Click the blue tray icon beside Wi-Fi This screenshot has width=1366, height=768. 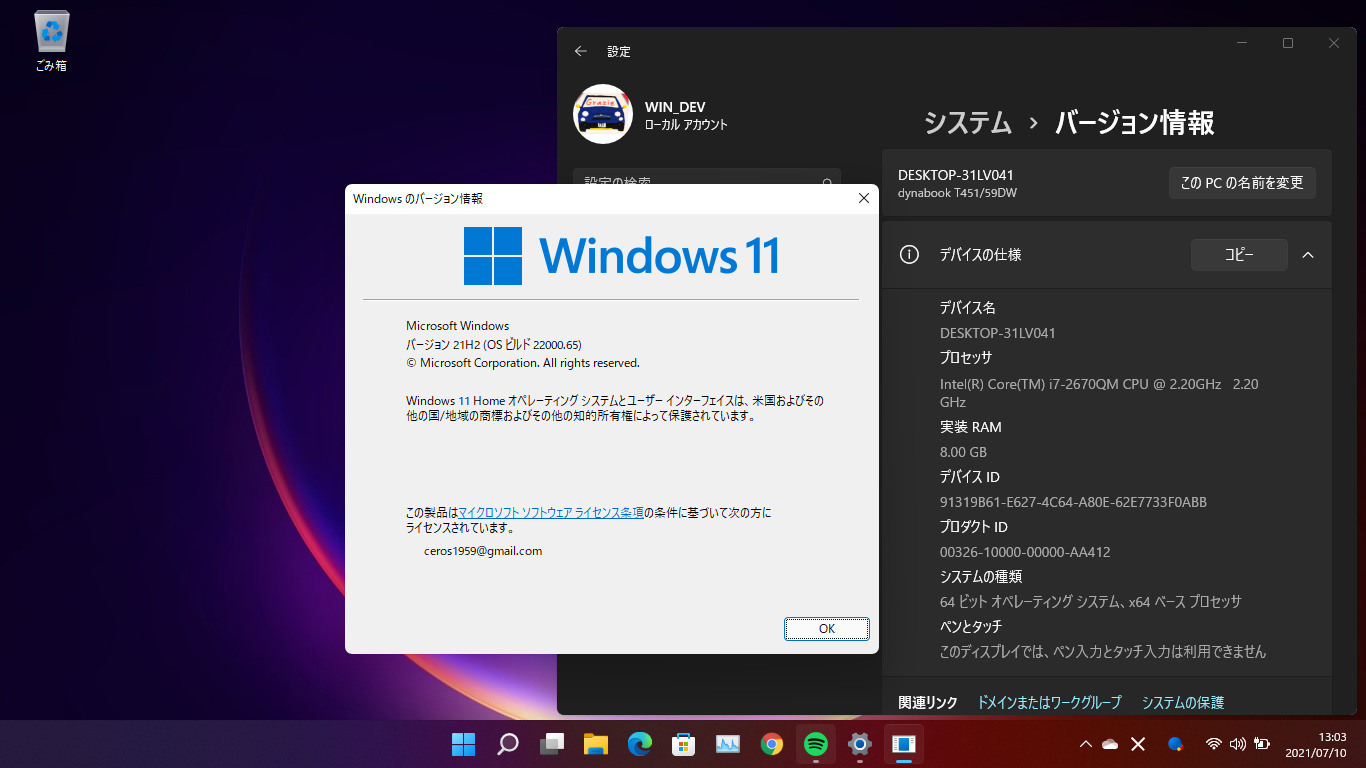click(1176, 744)
